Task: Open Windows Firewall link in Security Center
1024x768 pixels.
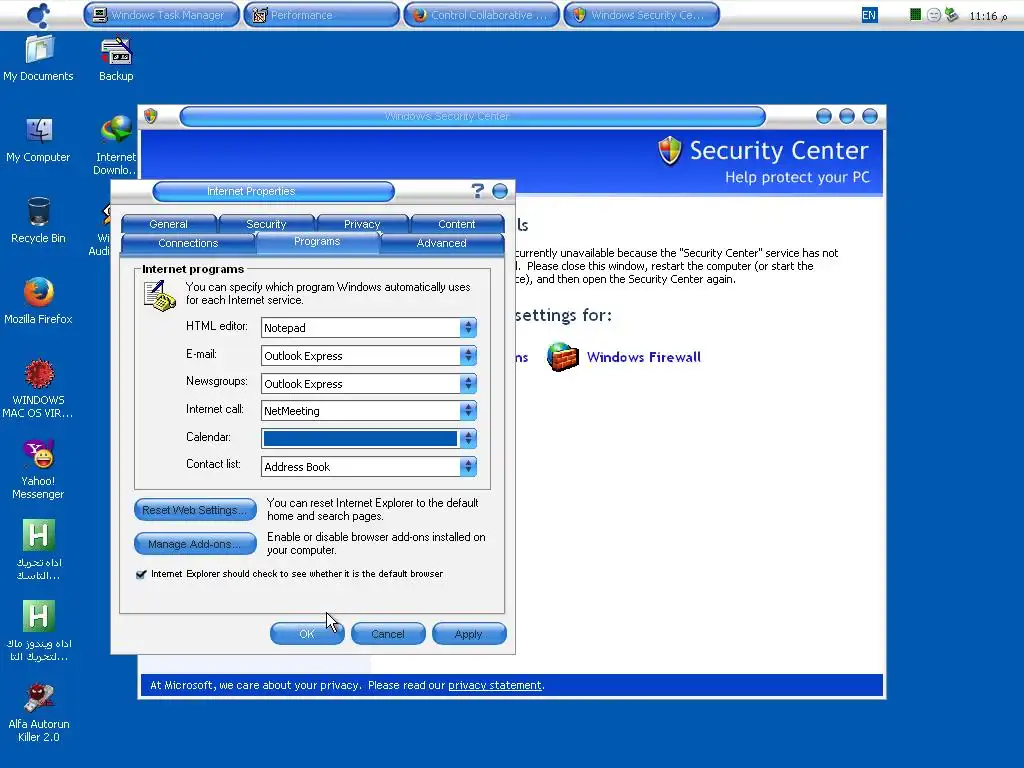Action: 643,357
